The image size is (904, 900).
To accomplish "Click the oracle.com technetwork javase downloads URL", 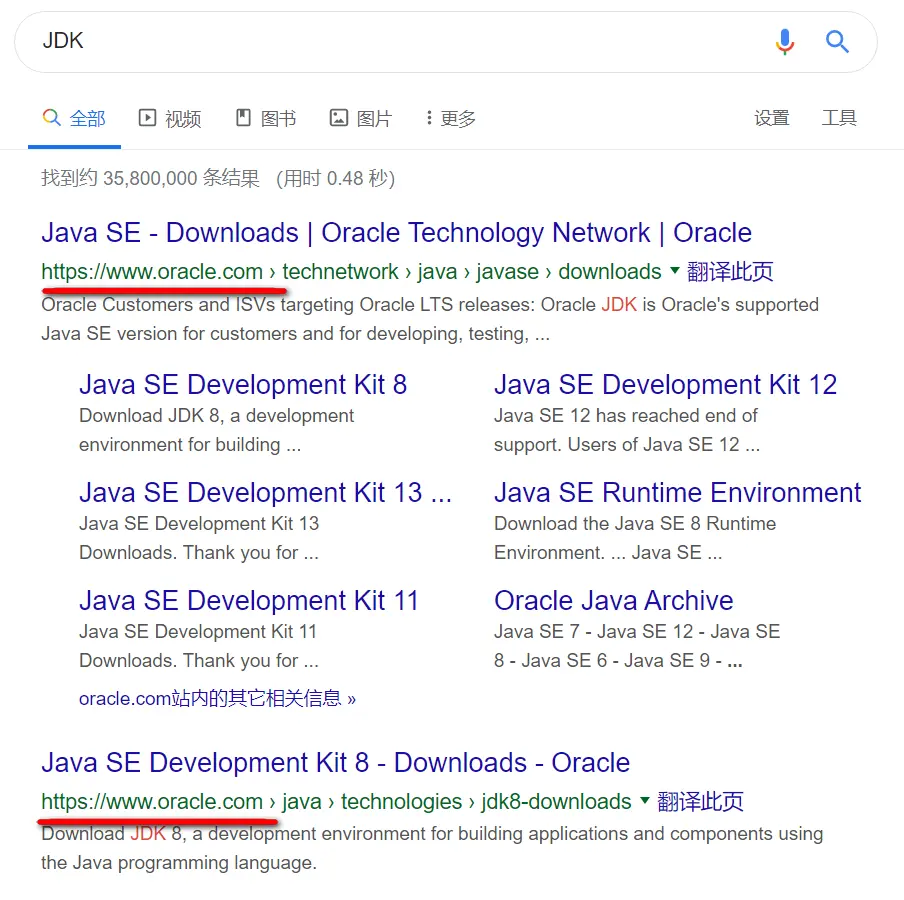I will [352, 272].
